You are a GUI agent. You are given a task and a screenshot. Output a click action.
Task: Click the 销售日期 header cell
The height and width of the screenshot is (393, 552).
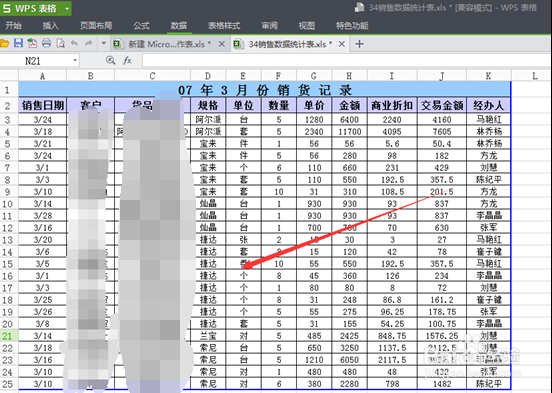[x=43, y=105]
